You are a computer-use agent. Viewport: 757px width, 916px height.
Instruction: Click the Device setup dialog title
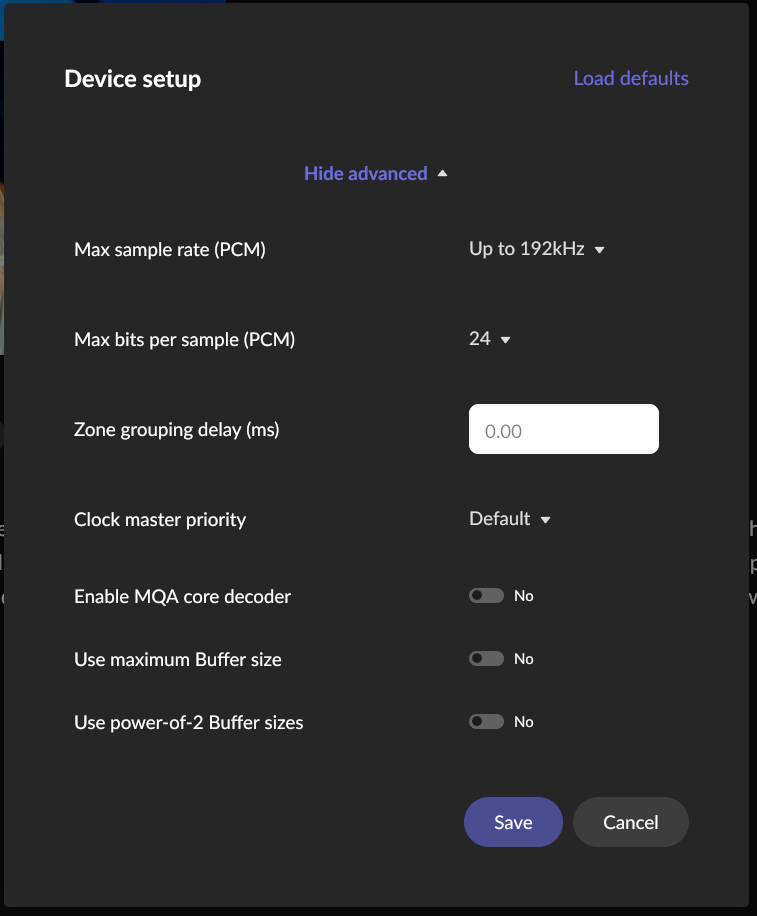(132, 79)
